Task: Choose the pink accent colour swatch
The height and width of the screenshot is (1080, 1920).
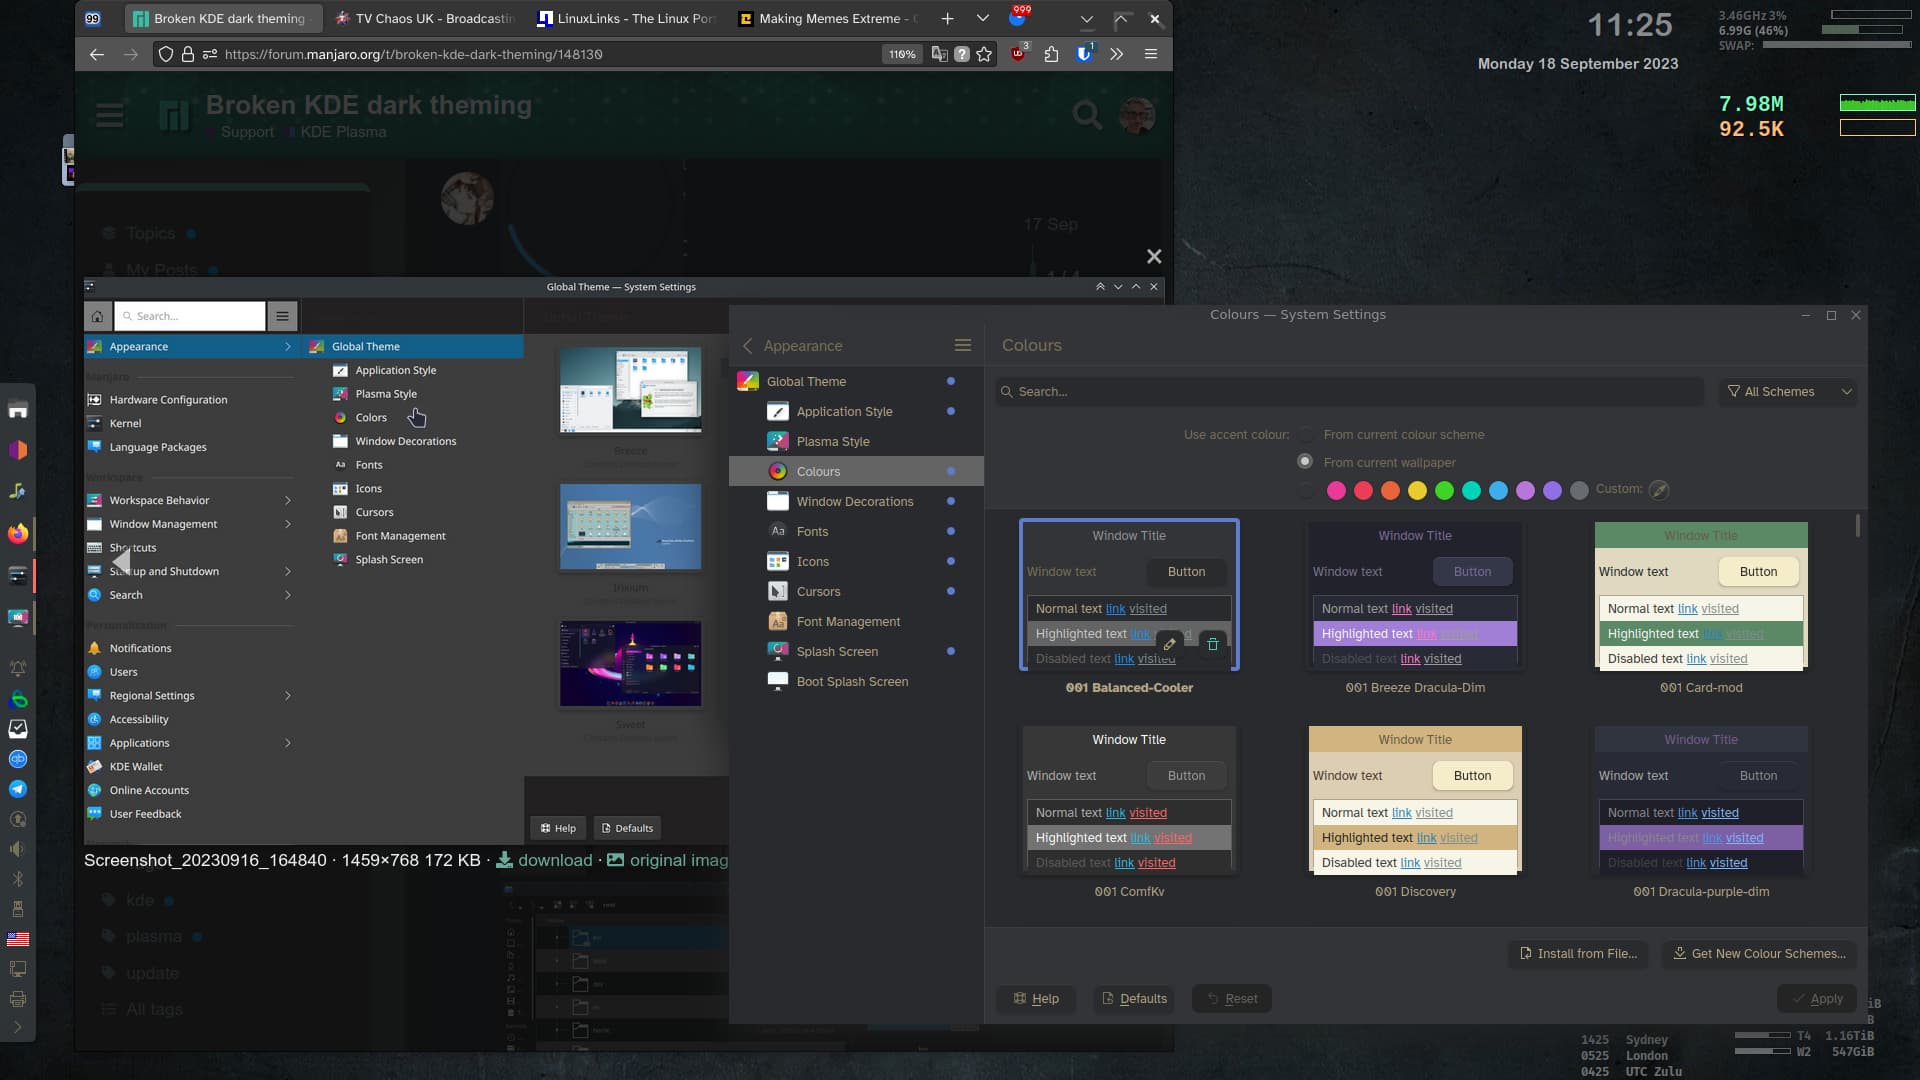Action: [1336, 490]
